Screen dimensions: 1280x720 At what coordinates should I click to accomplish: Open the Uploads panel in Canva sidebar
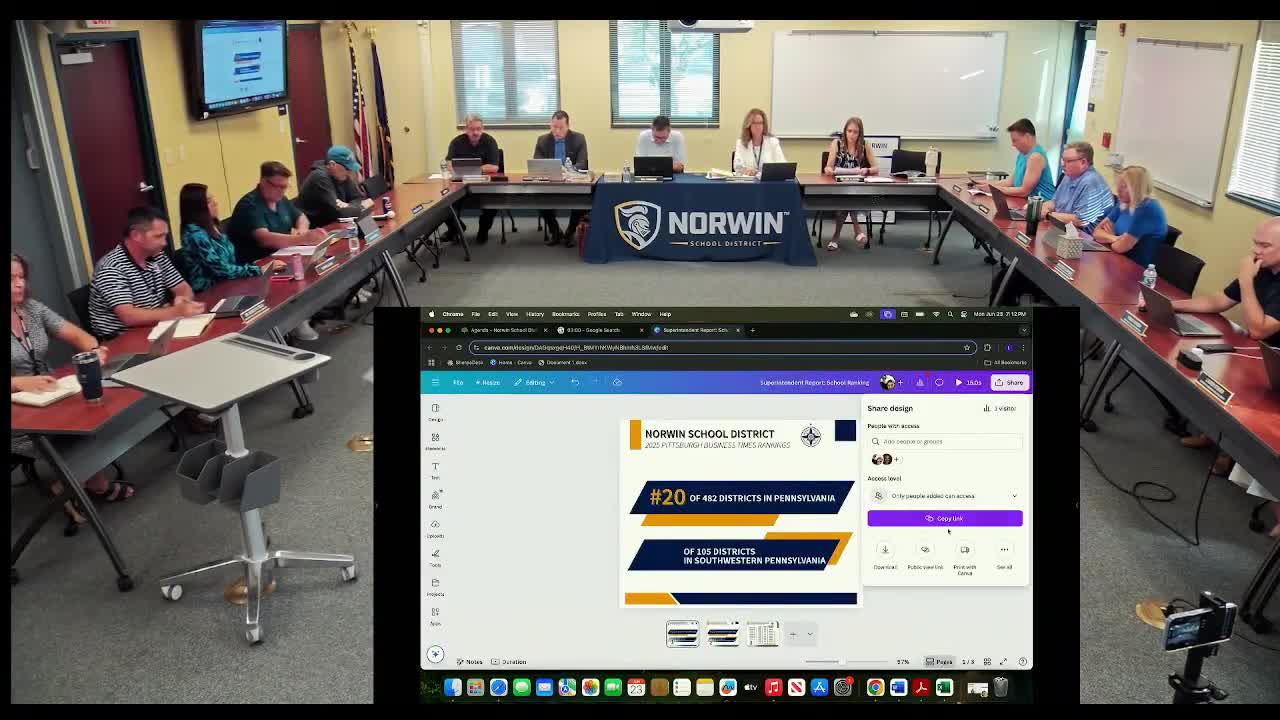click(x=435, y=528)
